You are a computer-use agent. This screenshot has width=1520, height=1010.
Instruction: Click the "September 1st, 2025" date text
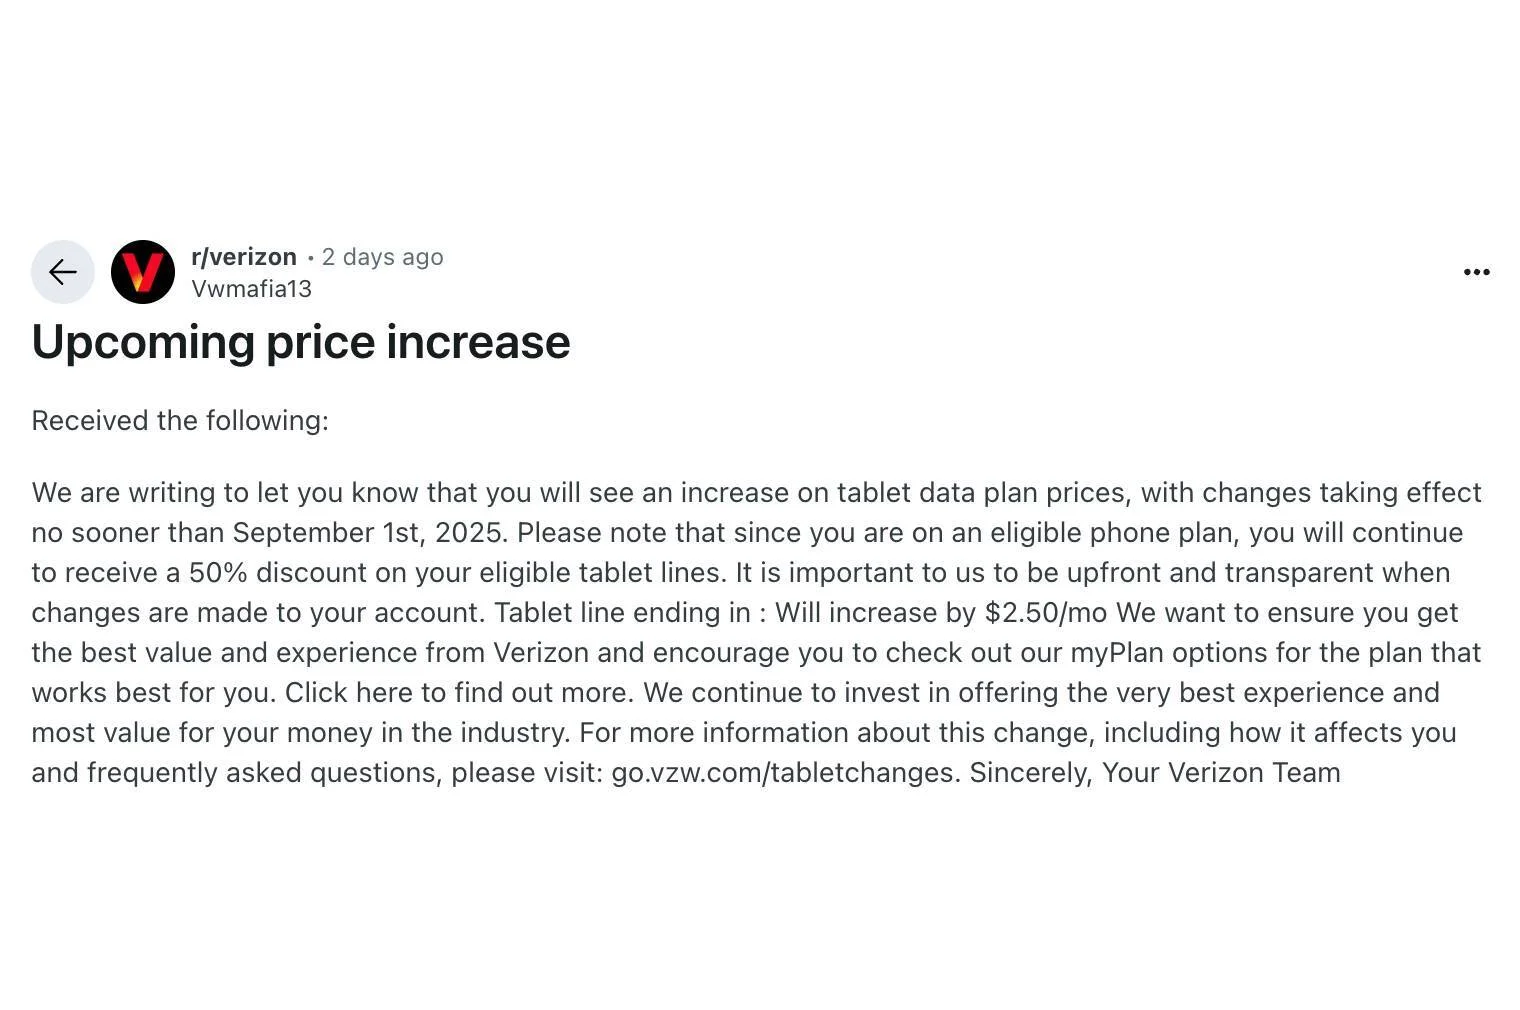click(x=366, y=533)
